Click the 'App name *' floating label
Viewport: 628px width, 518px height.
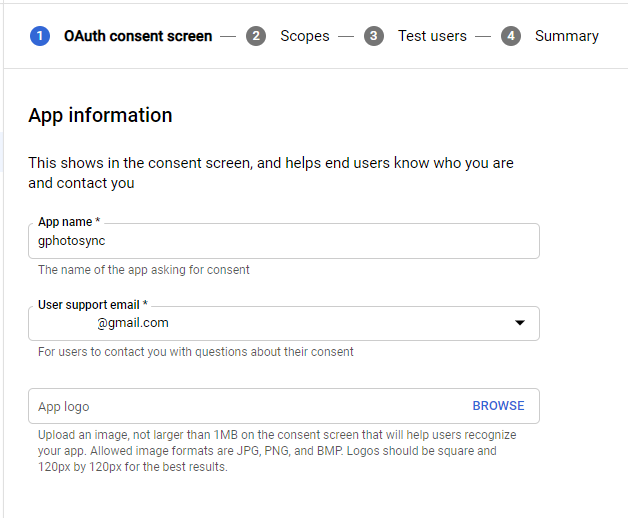pyautogui.click(x=69, y=222)
